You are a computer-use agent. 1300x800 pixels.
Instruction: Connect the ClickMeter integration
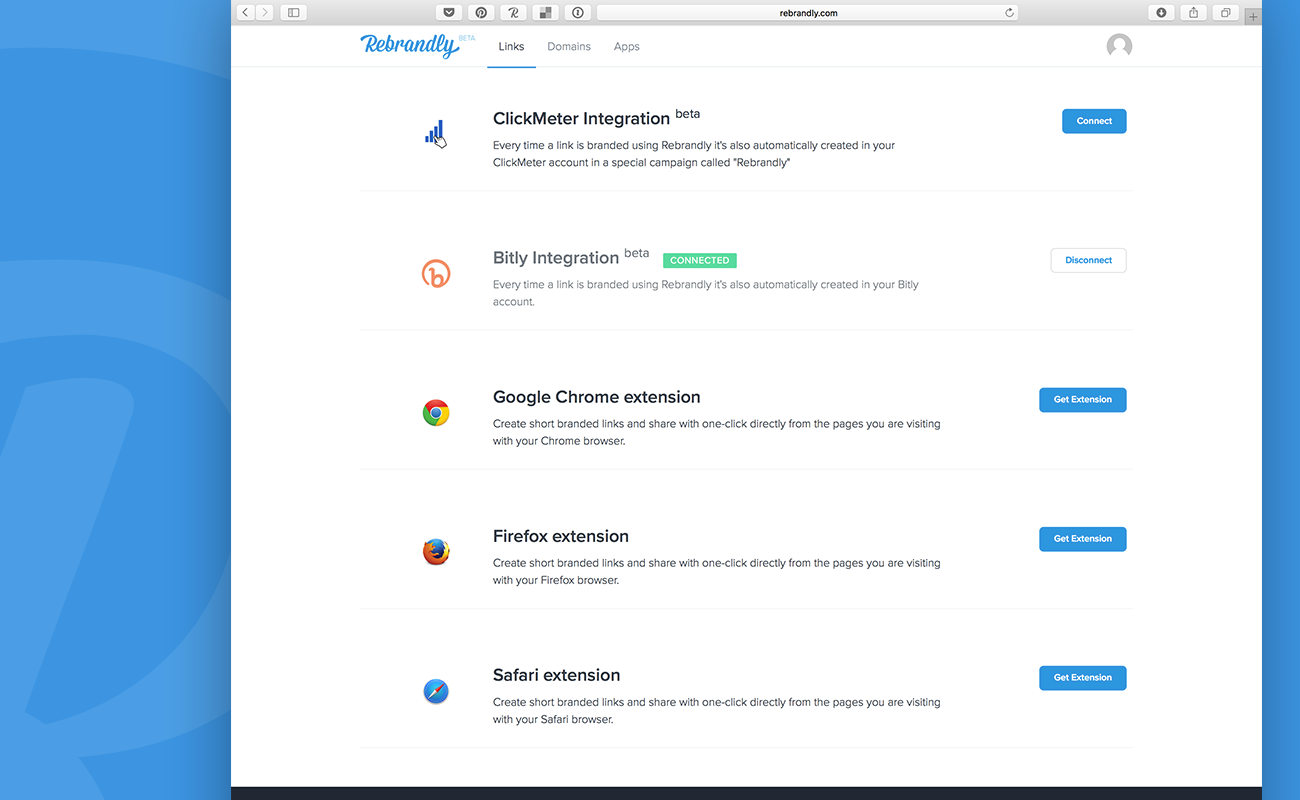click(x=1094, y=121)
